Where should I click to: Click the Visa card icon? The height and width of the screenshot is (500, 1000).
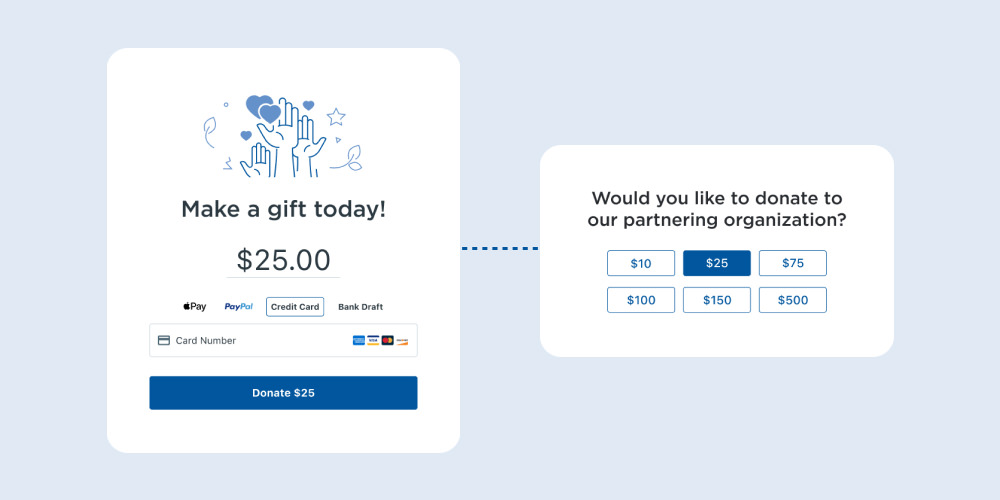click(x=373, y=341)
